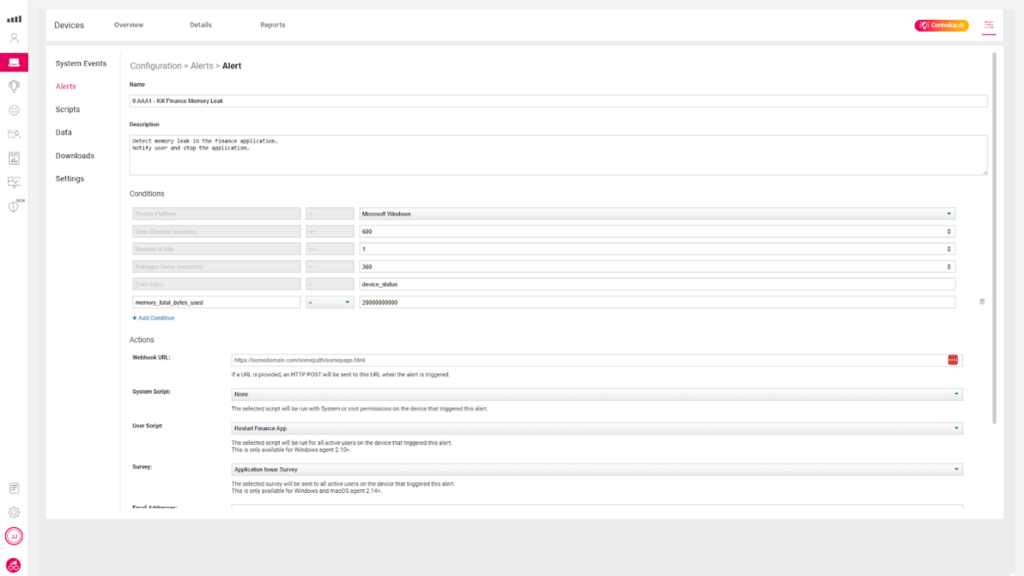The width and height of the screenshot is (1024, 576).
Task: Open the device search sidebar icon
Action: tap(13, 134)
